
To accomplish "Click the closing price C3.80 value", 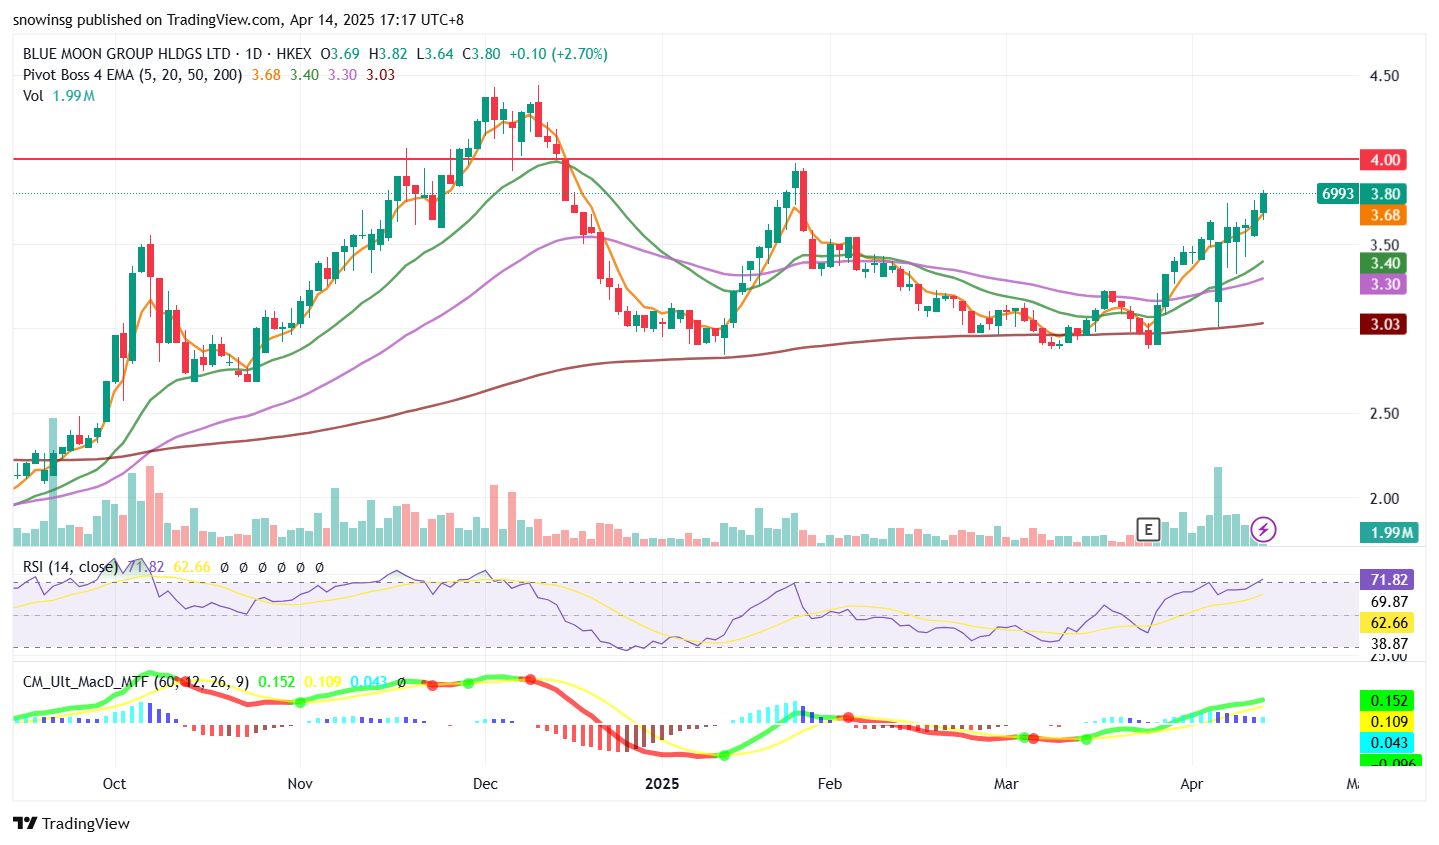I will 481,54.
